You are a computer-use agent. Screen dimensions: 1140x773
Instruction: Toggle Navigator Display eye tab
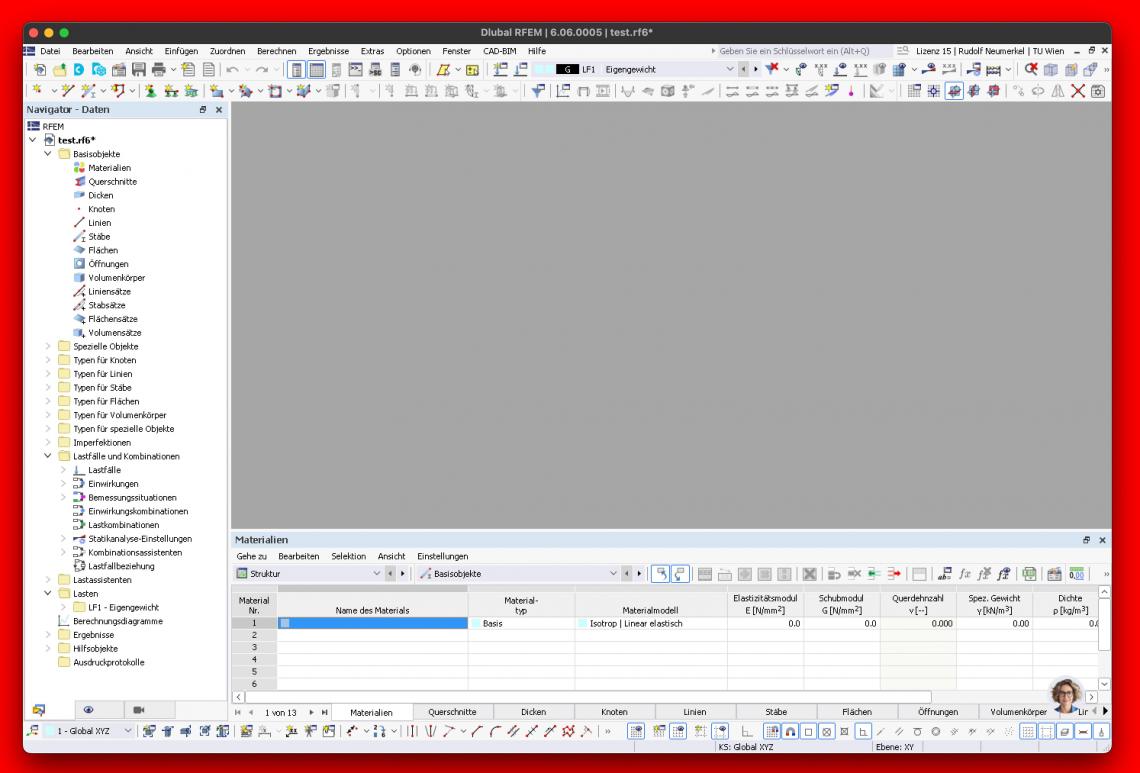(x=89, y=710)
